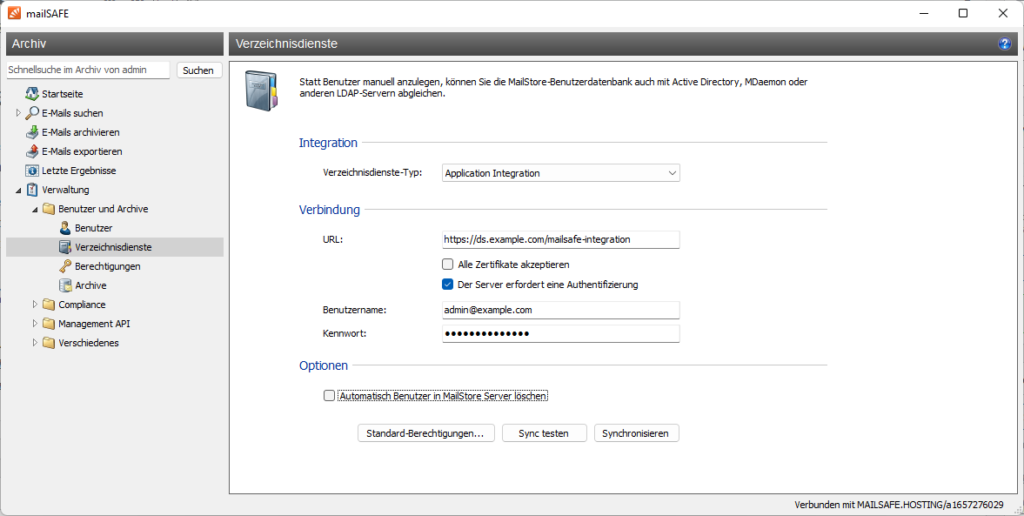Click the Letzte Ergebnisse icon

tap(32, 171)
